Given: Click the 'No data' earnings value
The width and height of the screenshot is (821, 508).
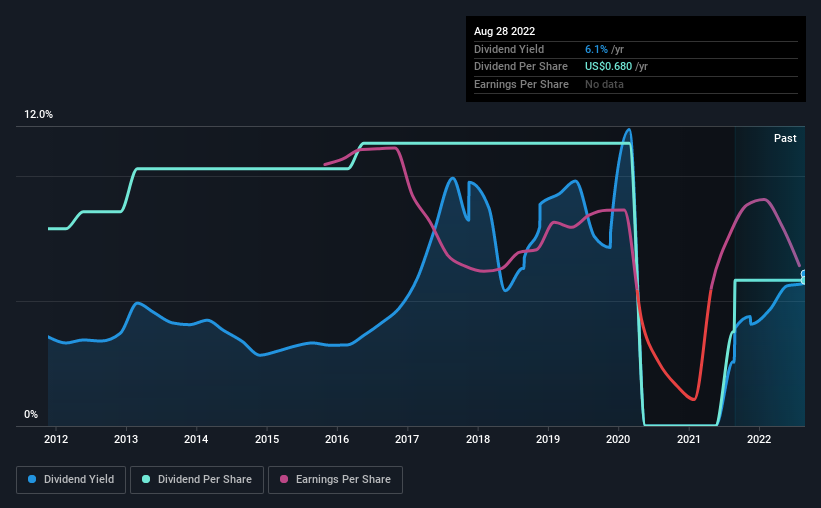Looking at the screenshot, I should [x=604, y=84].
